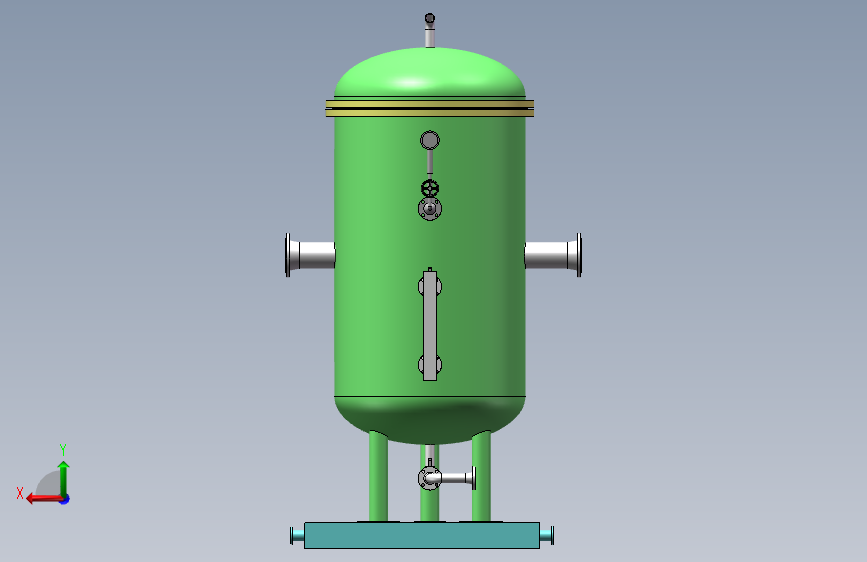Click the top vent pipe on the dome
Viewport: 867px width, 562px height.
click(x=430, y=30)
